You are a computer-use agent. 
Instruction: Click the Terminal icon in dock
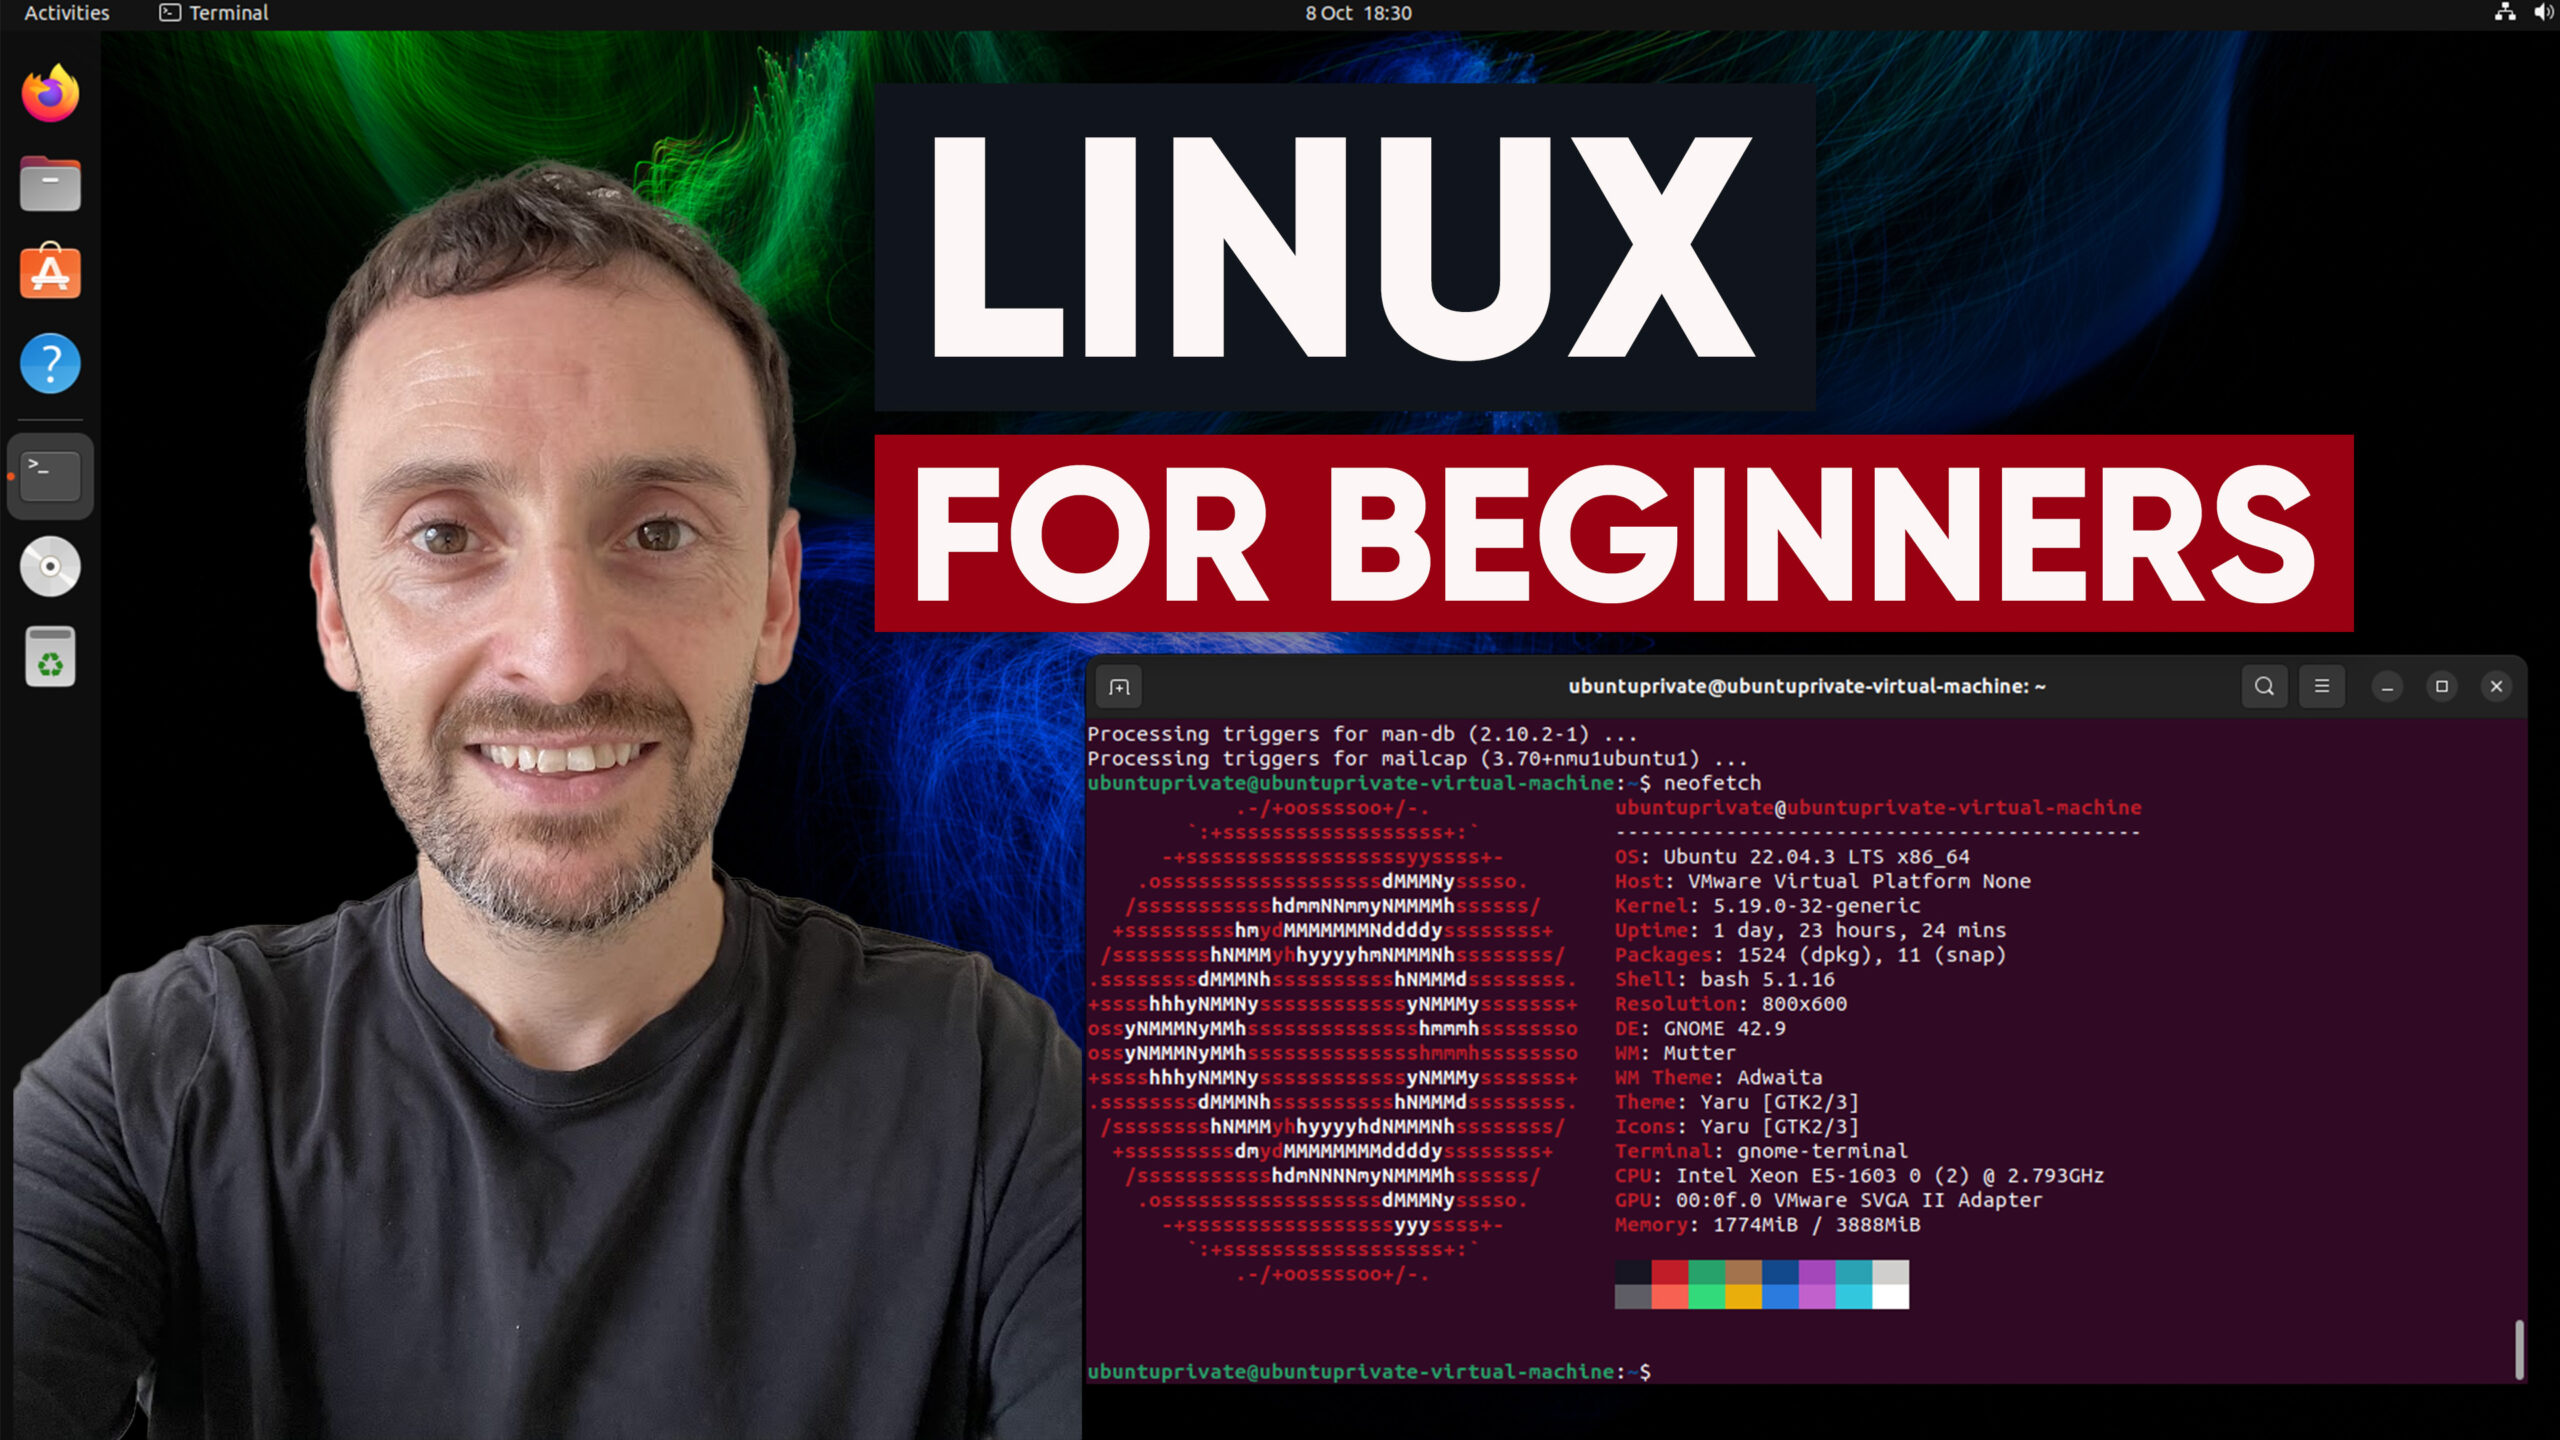49,475
